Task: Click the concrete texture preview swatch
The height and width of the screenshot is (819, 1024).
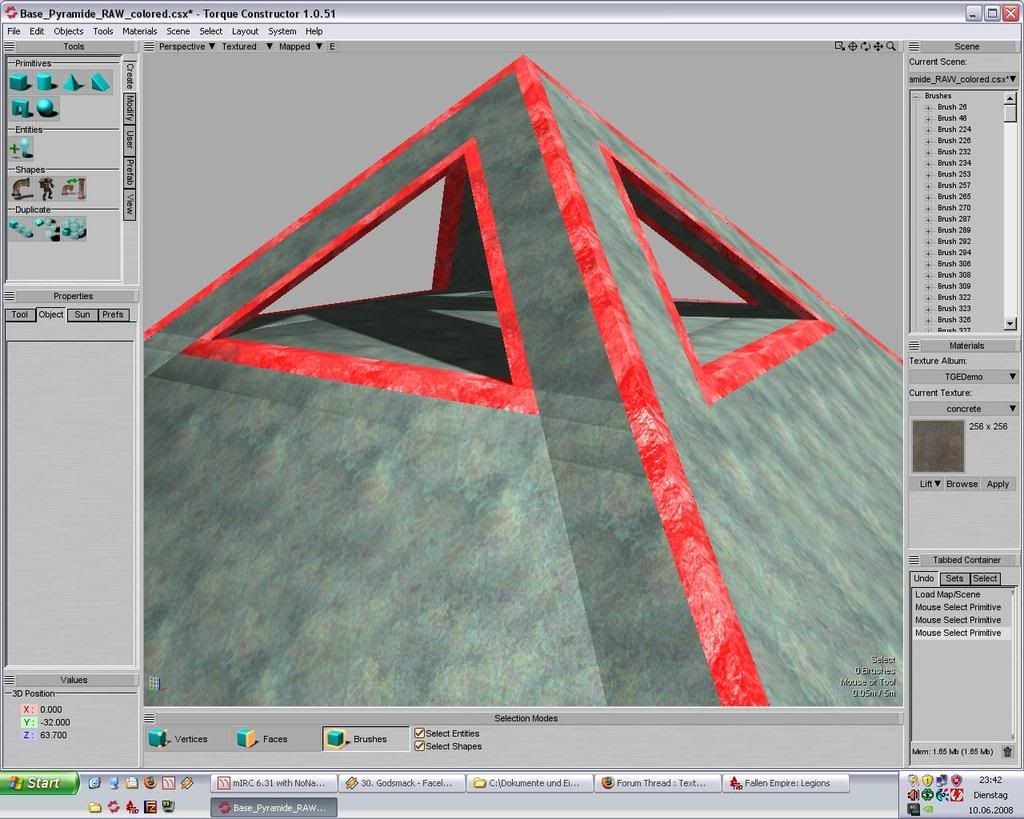Action: [937, 446]
